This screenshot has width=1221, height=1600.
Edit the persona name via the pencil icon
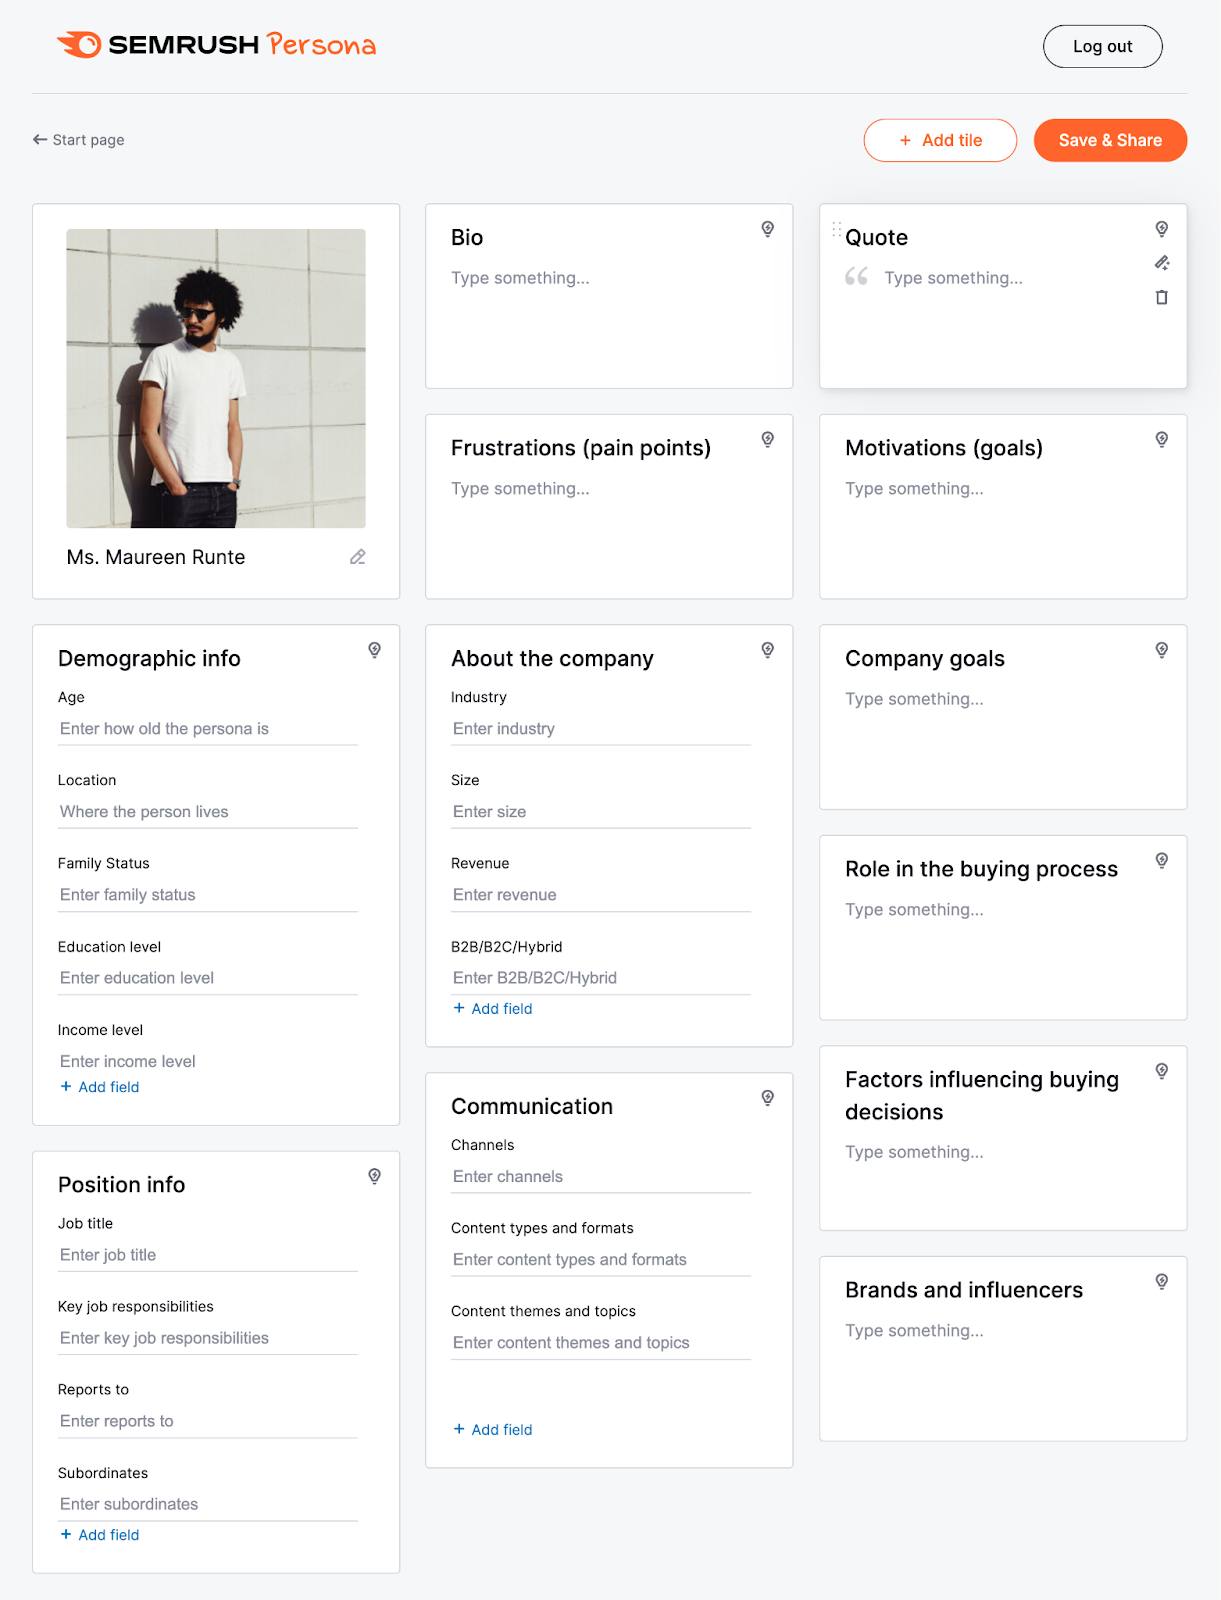pyautogui.click(x=357, y=557)
